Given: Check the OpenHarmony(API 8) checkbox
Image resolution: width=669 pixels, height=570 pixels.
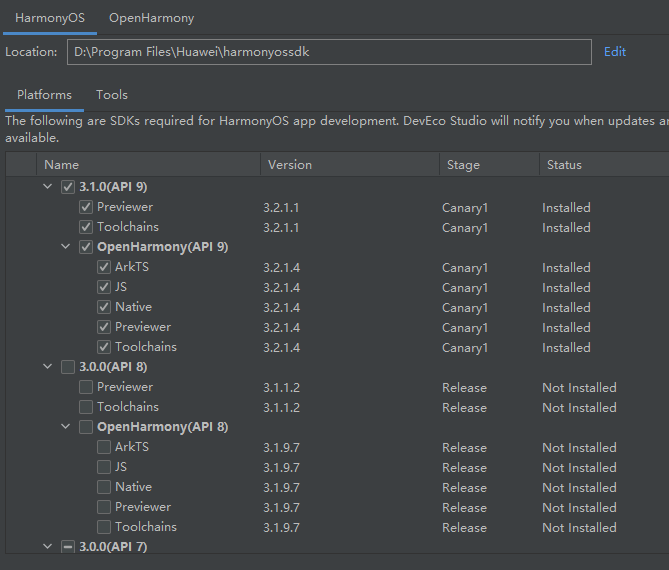Looking at the screenshot, I should coord(86,427).
